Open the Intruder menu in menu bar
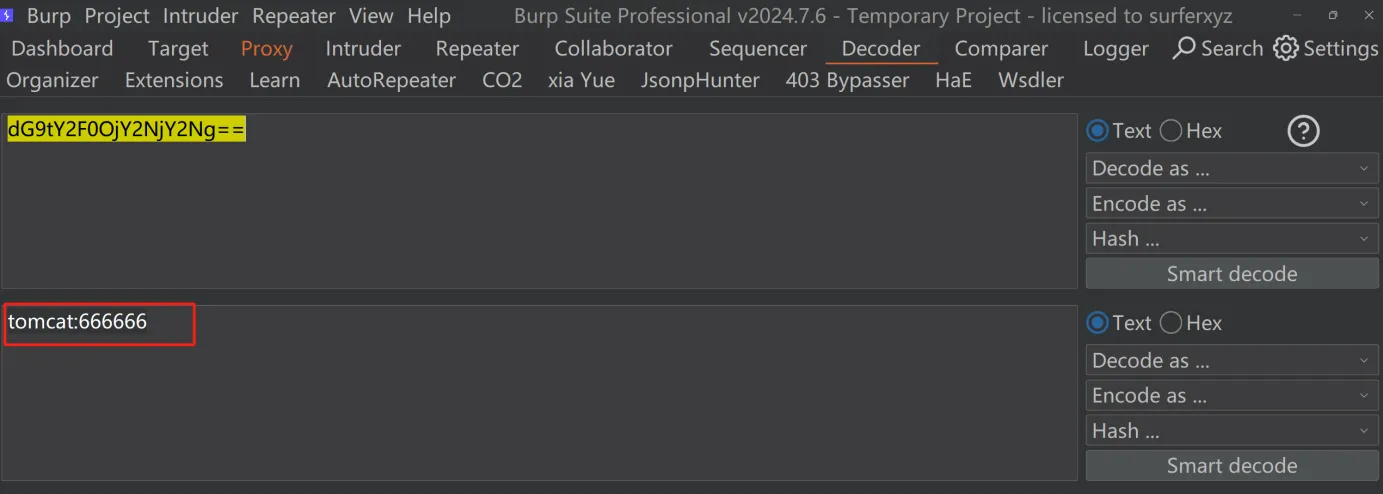1383x494 pixels. tap(201, 16)
